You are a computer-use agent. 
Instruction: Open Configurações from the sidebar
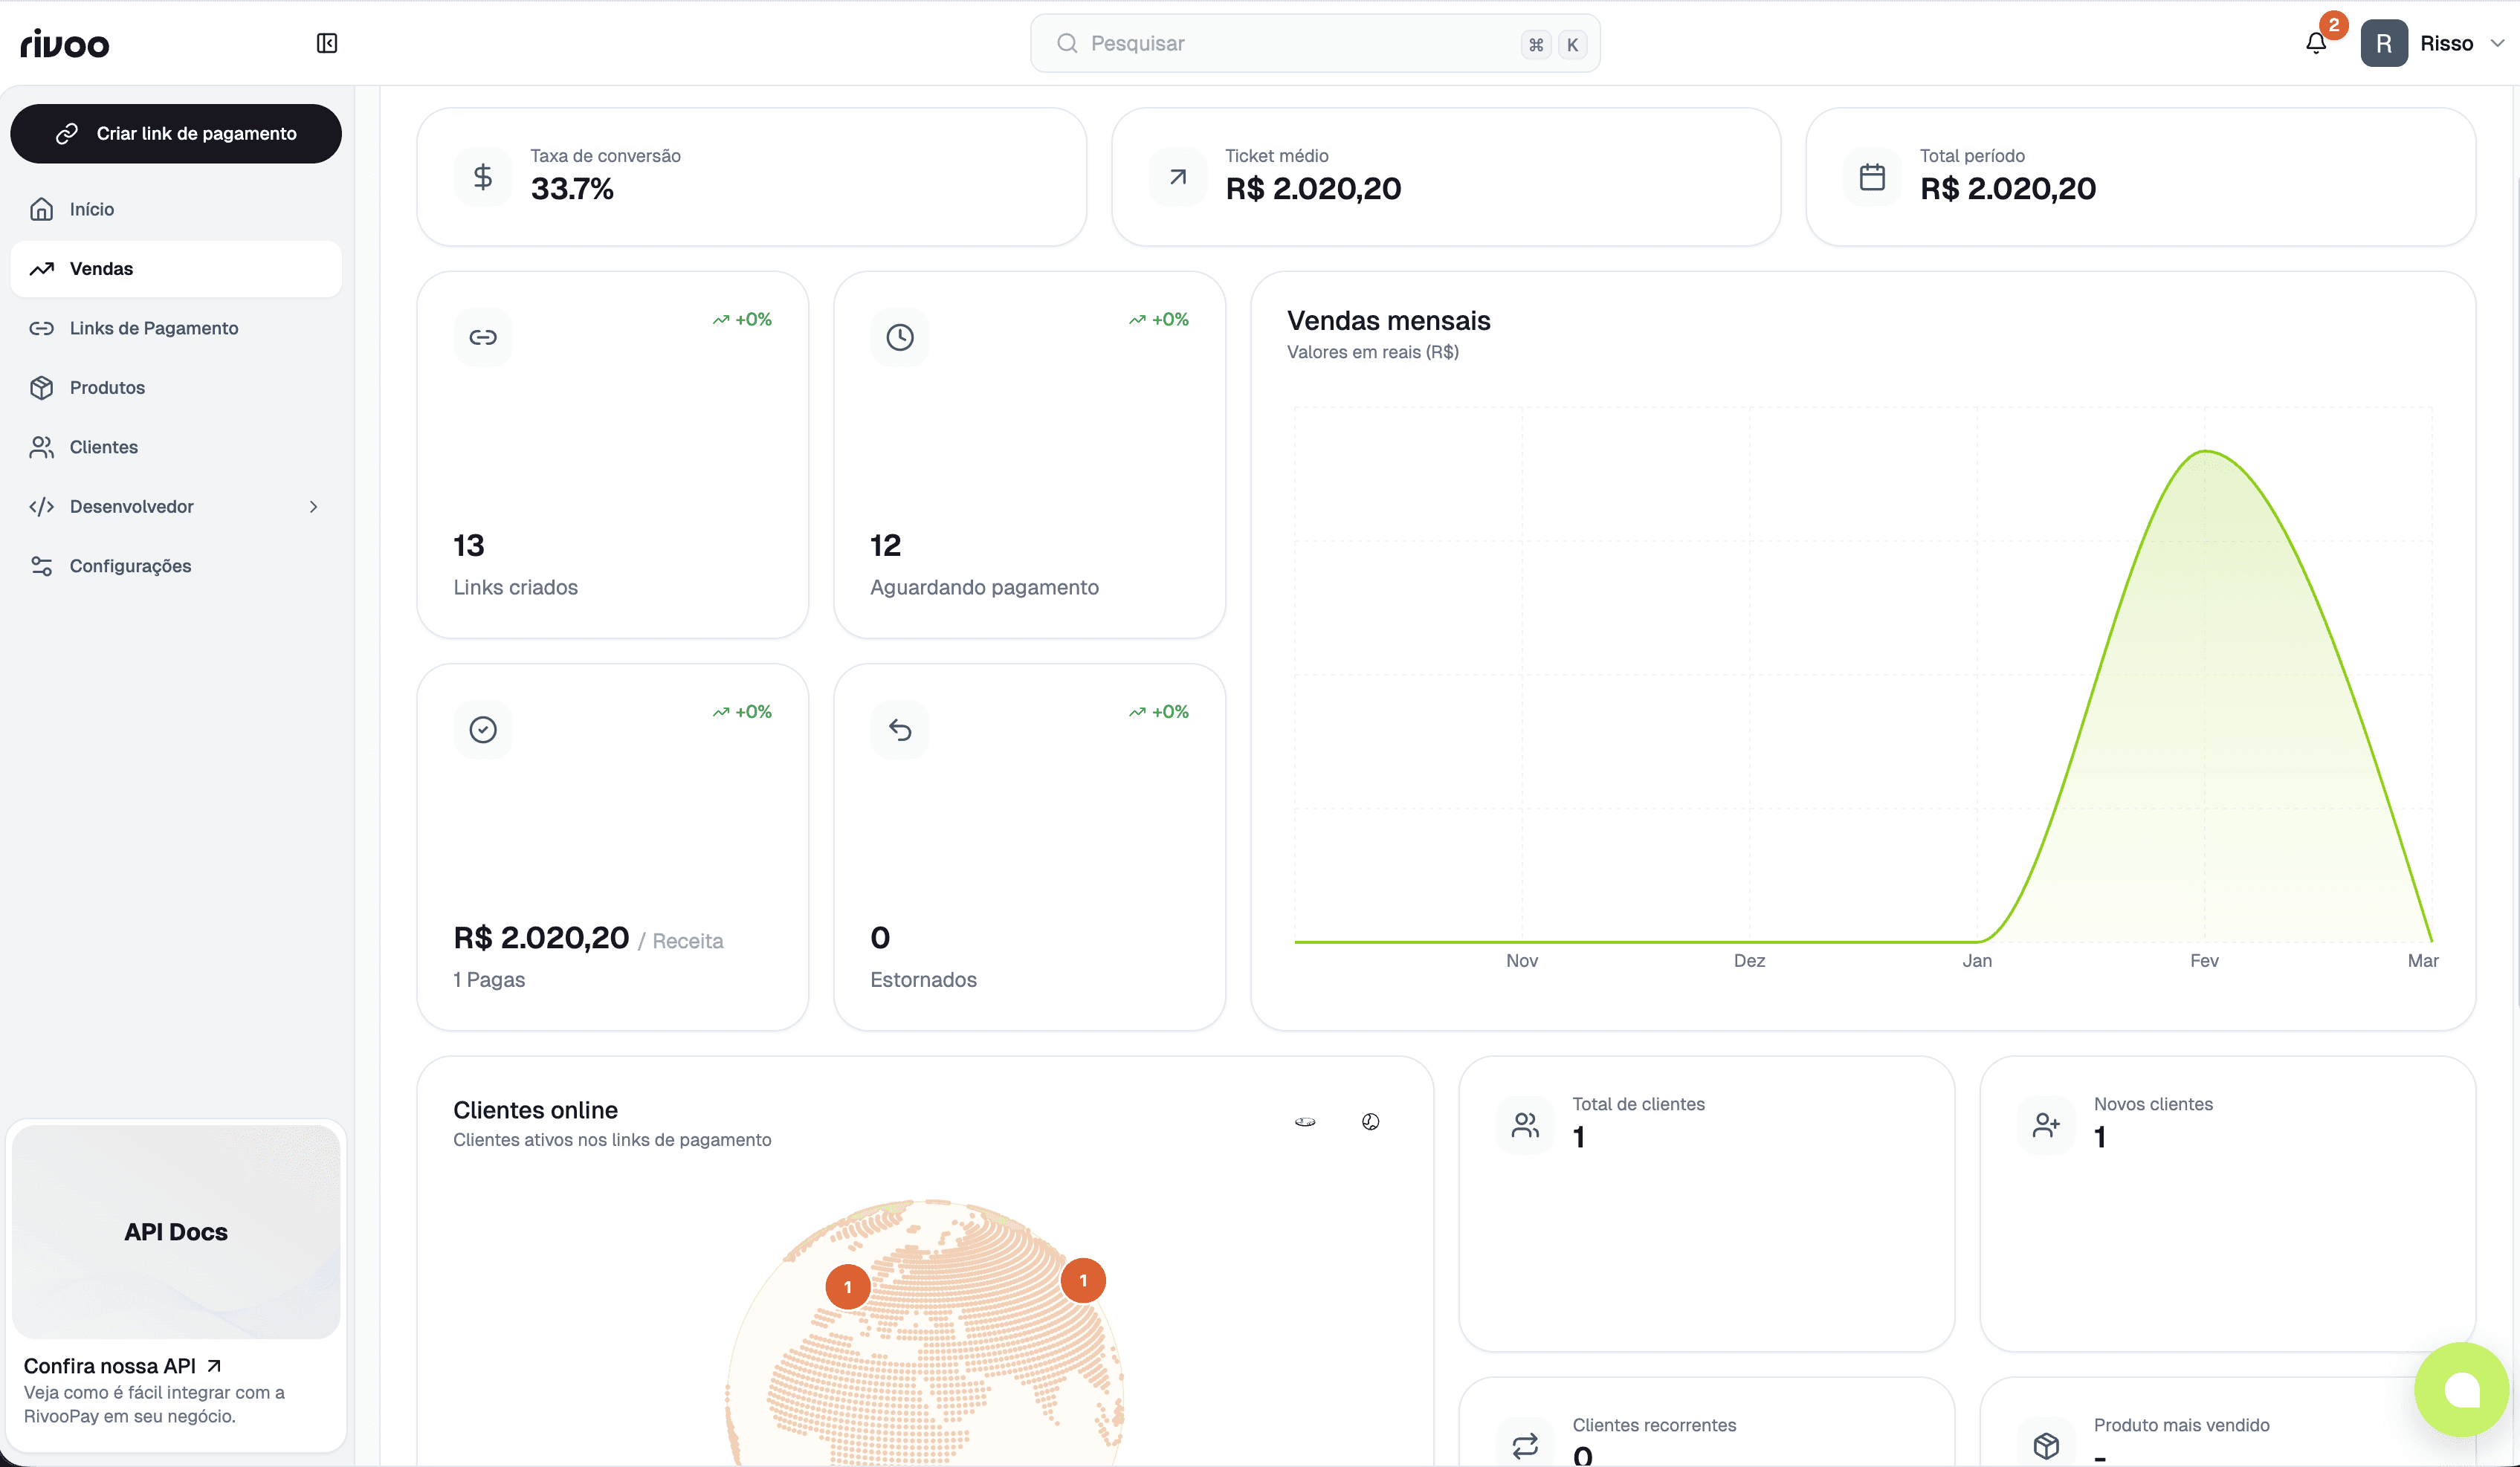130,565
